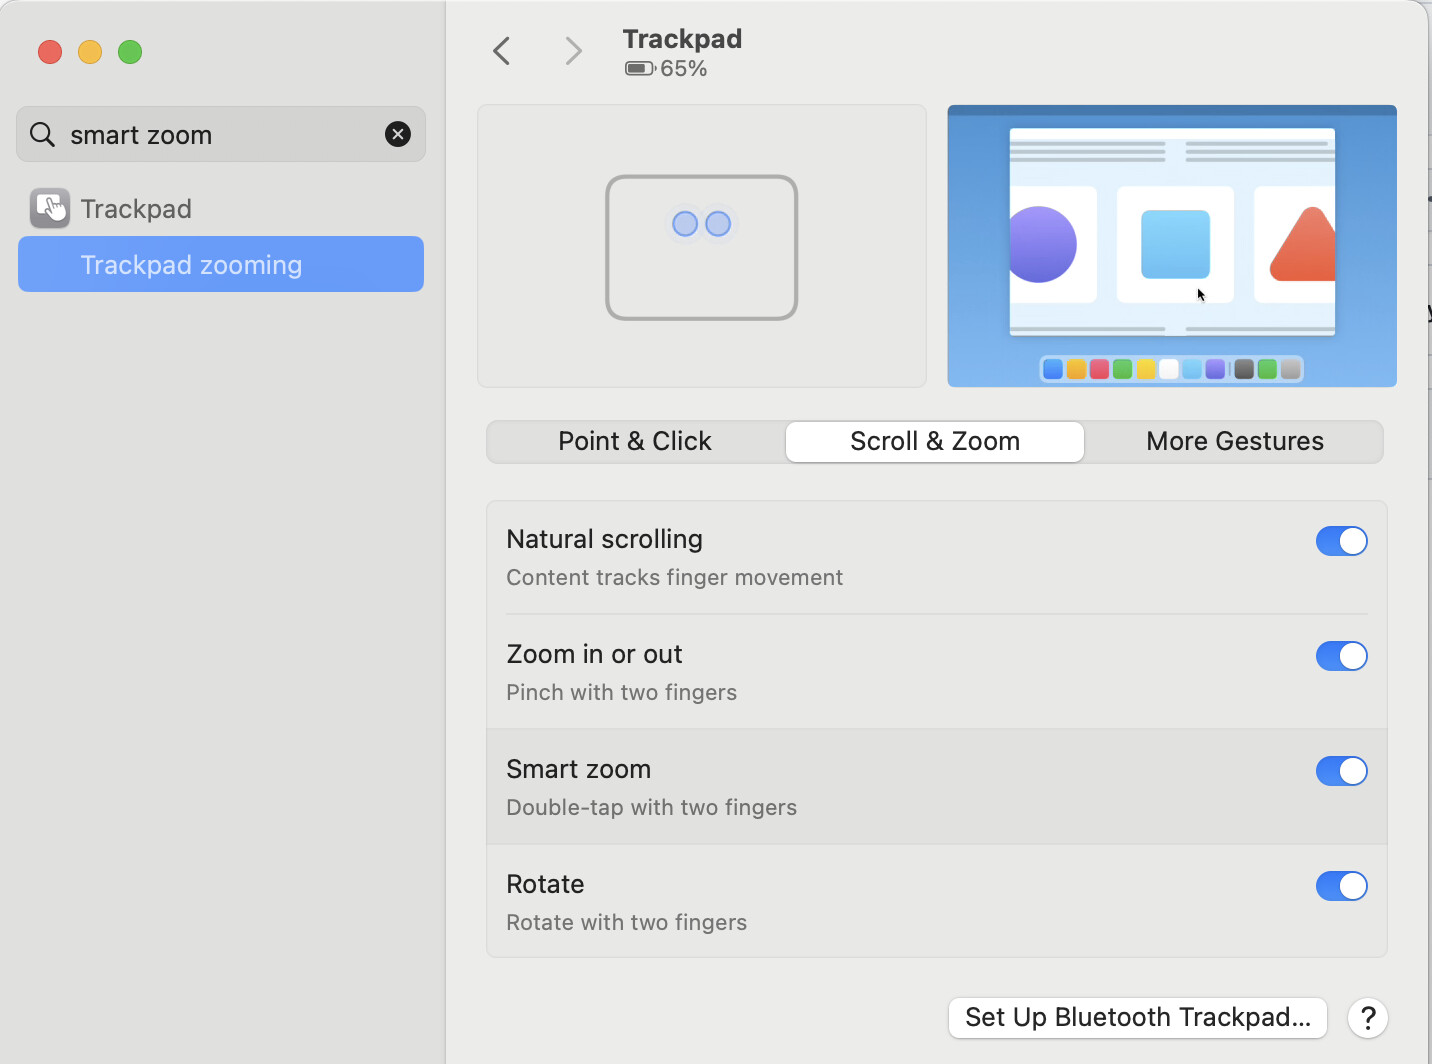The image size is (1432, 1064).
Task: Click the gesture preview video thumbnail
Action: point(1171,246)
